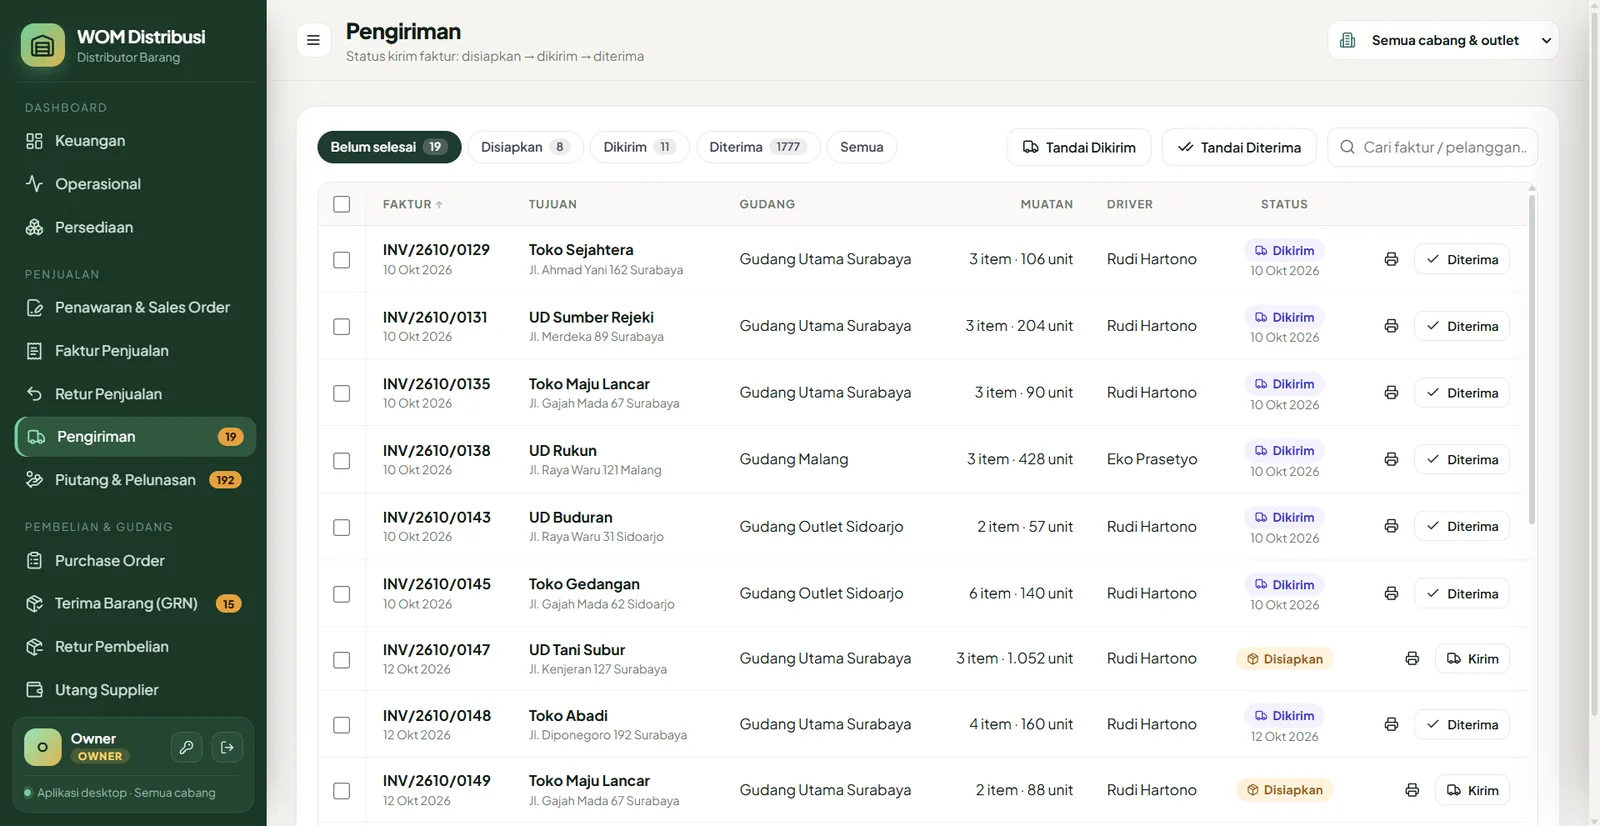
Task: Open Keuangan dashboard from sidebar
Action: [x=134, y=141]
